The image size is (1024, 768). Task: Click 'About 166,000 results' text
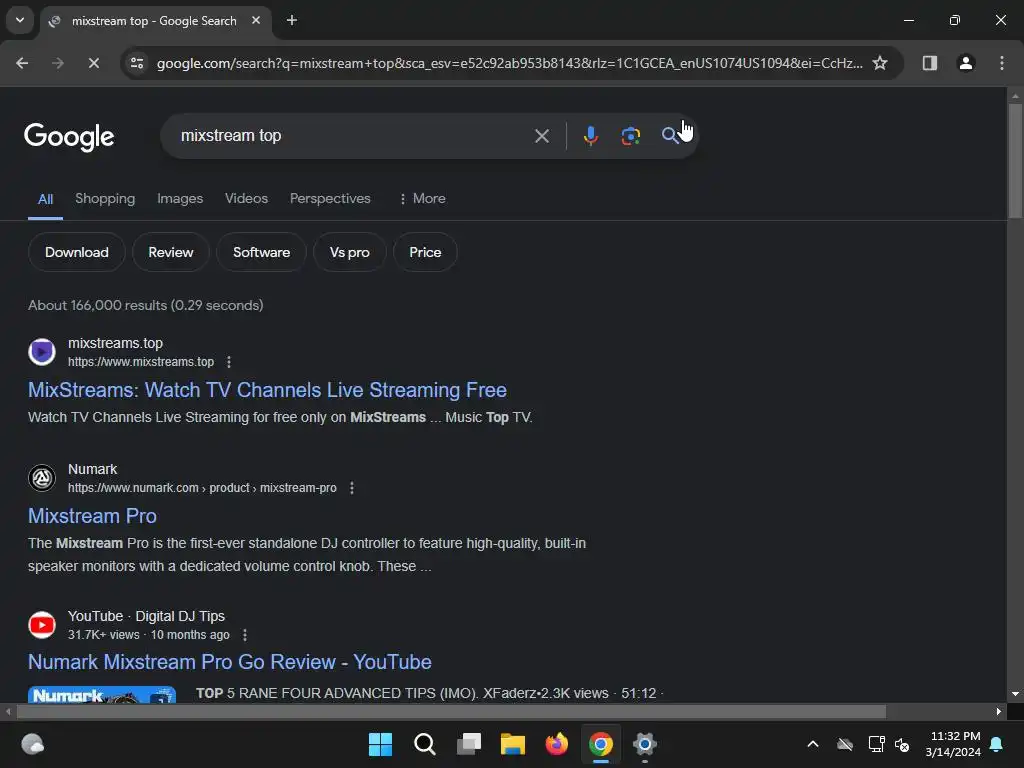tap(97, 305)
